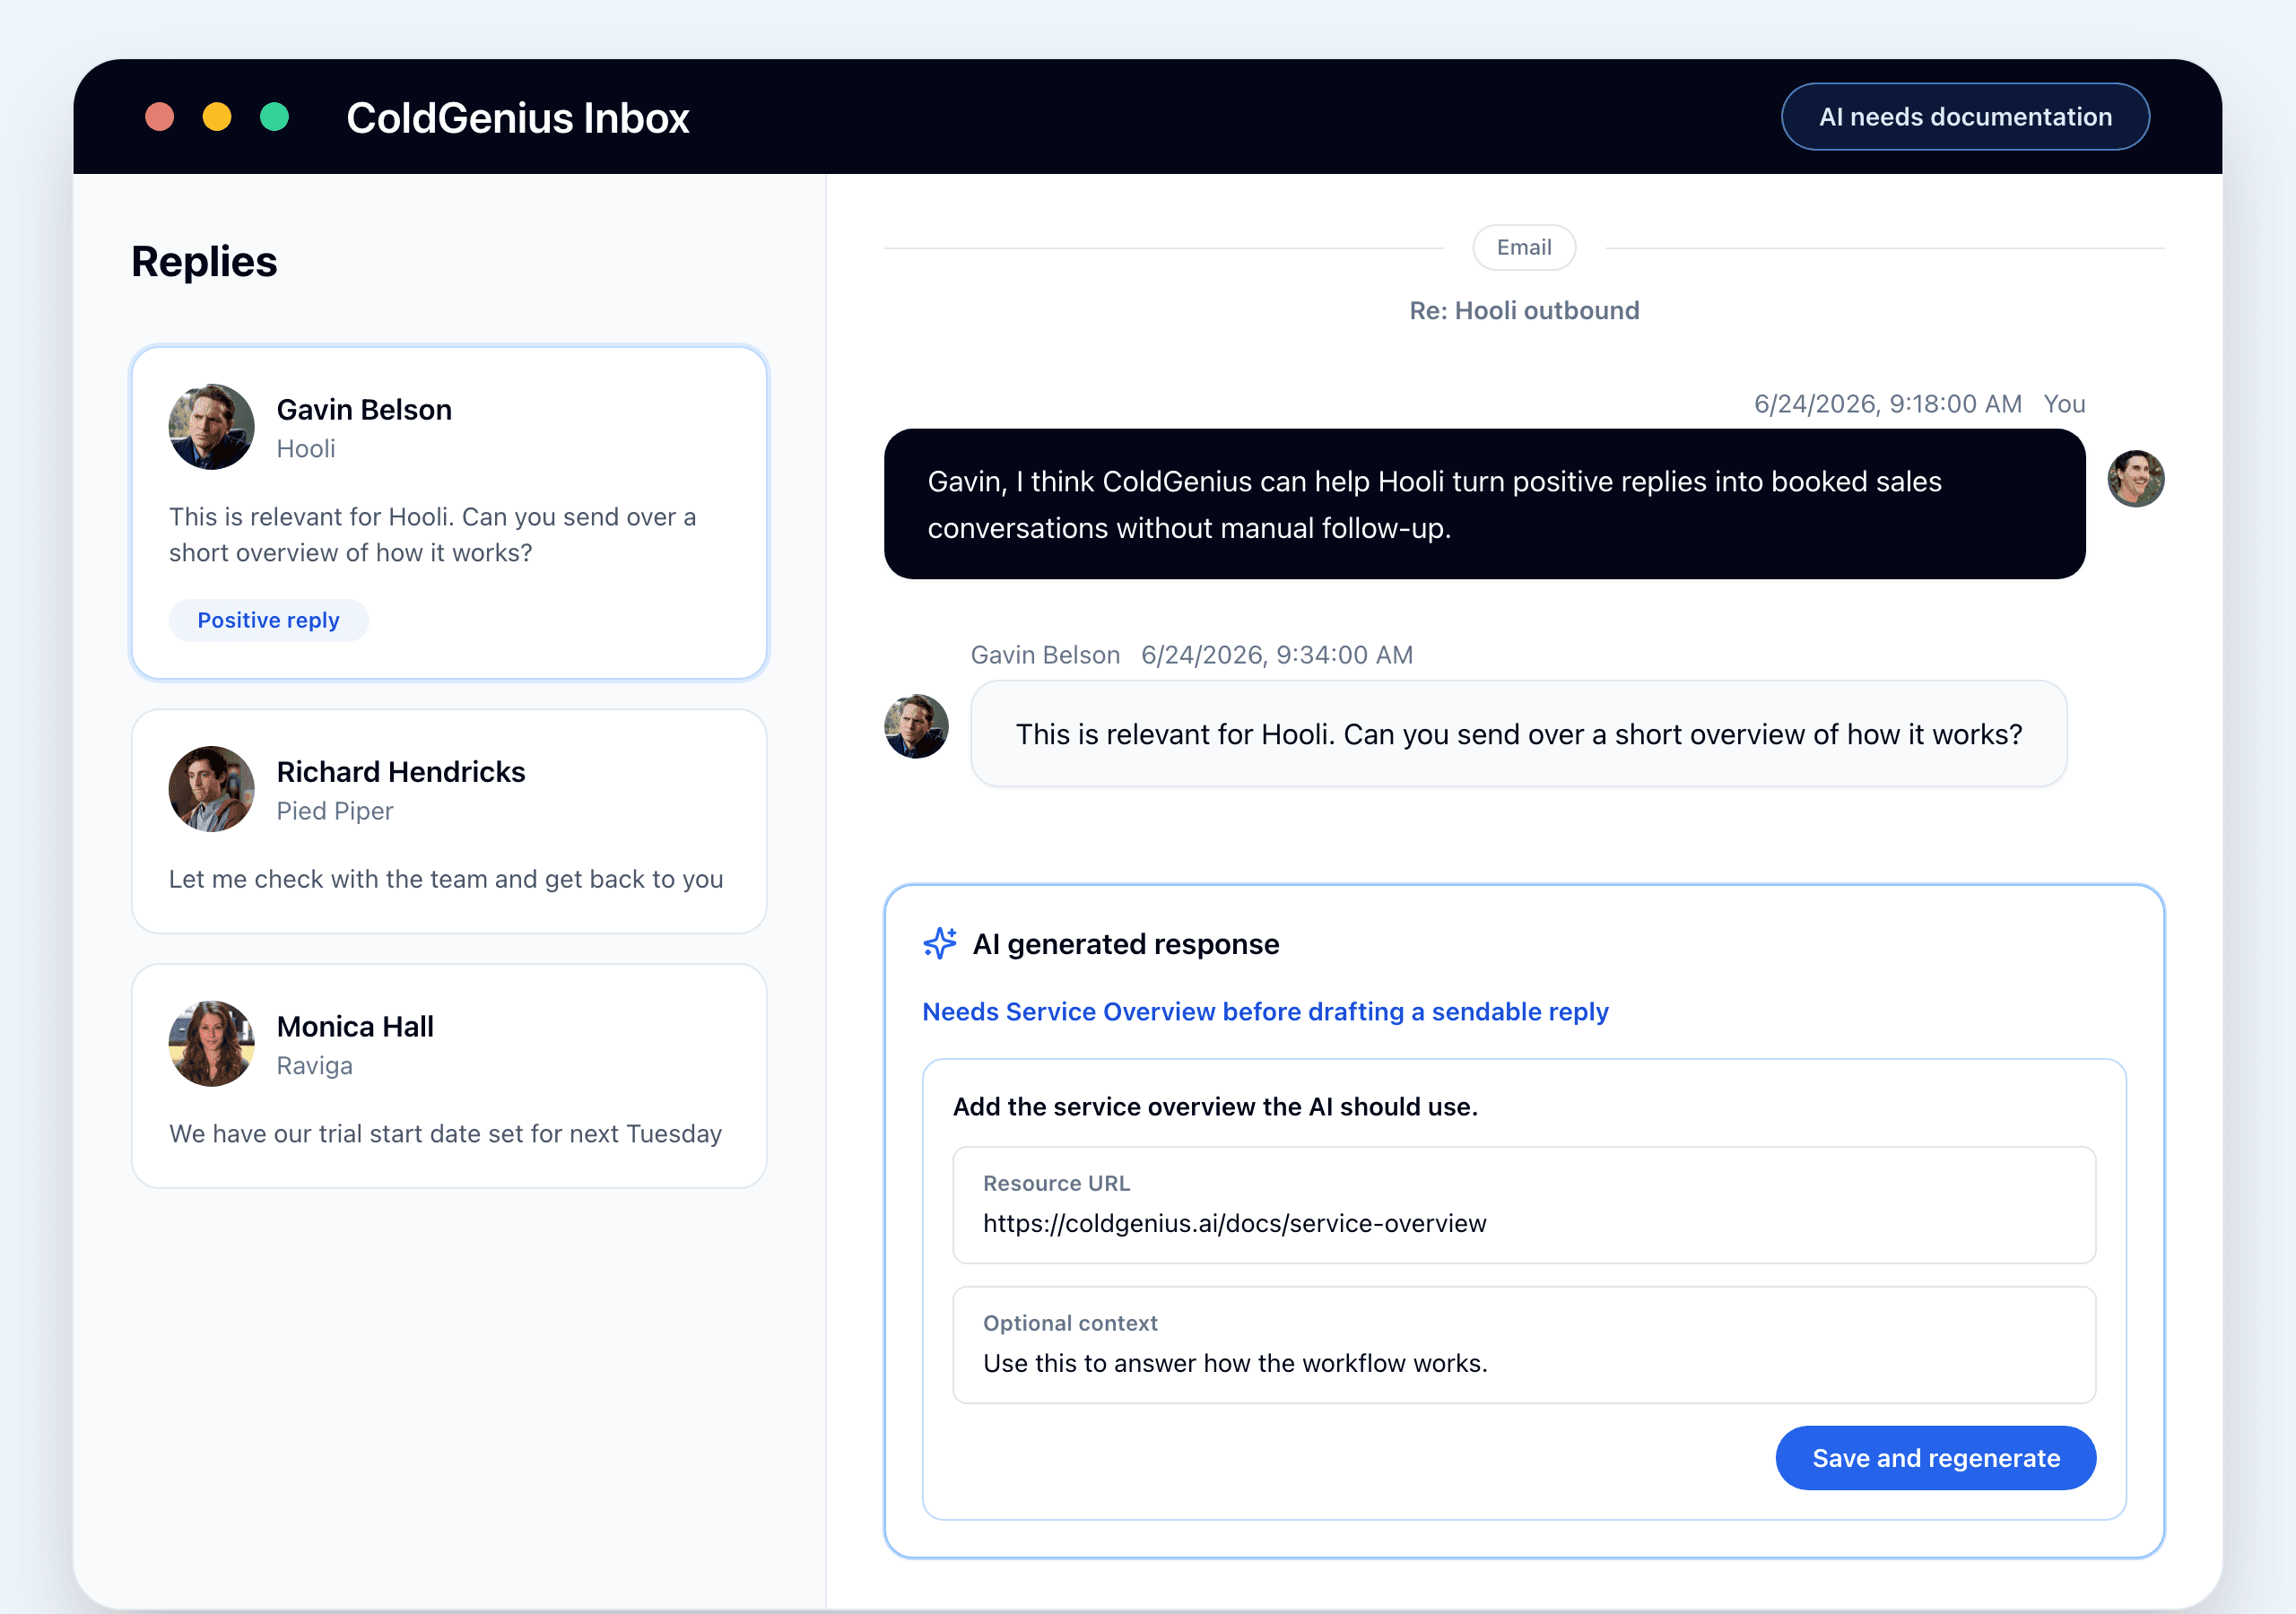Select the Positive reply tag
Viewport: 2296px width, 1614px height.
pos(268,620)
